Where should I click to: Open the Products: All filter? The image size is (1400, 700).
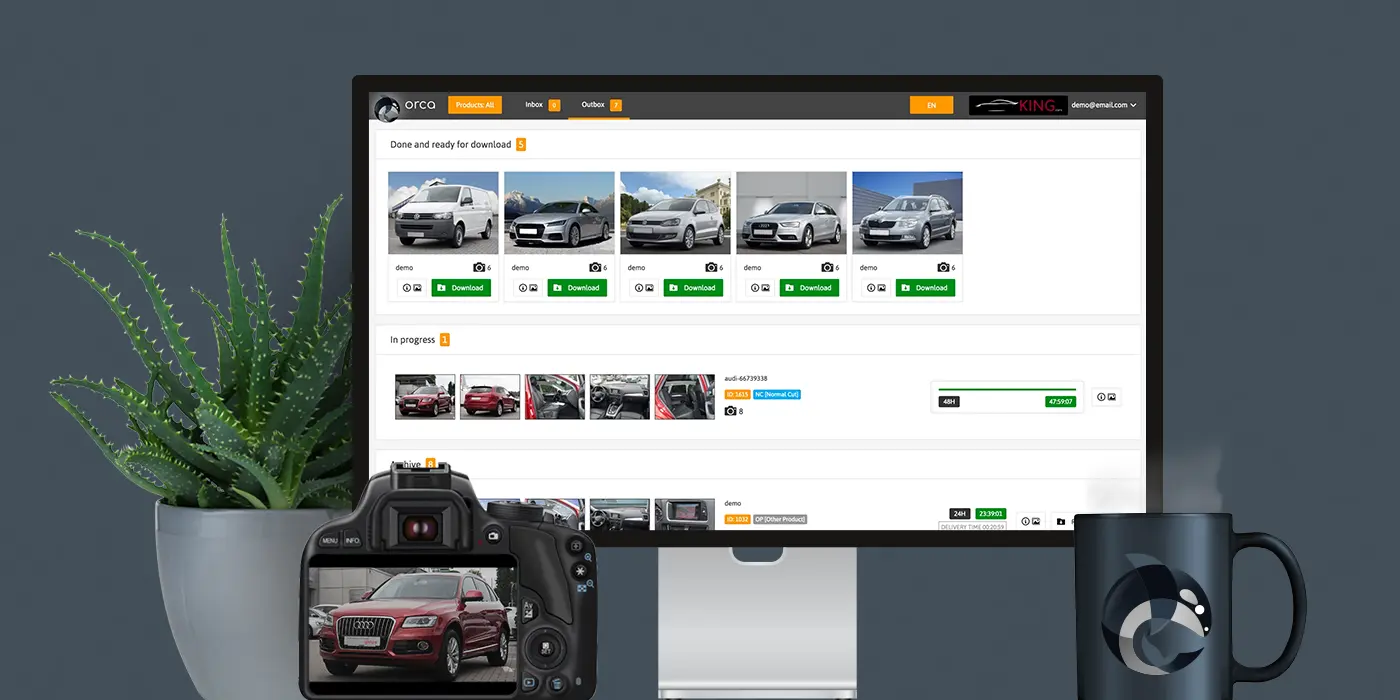tap(475, 105)
